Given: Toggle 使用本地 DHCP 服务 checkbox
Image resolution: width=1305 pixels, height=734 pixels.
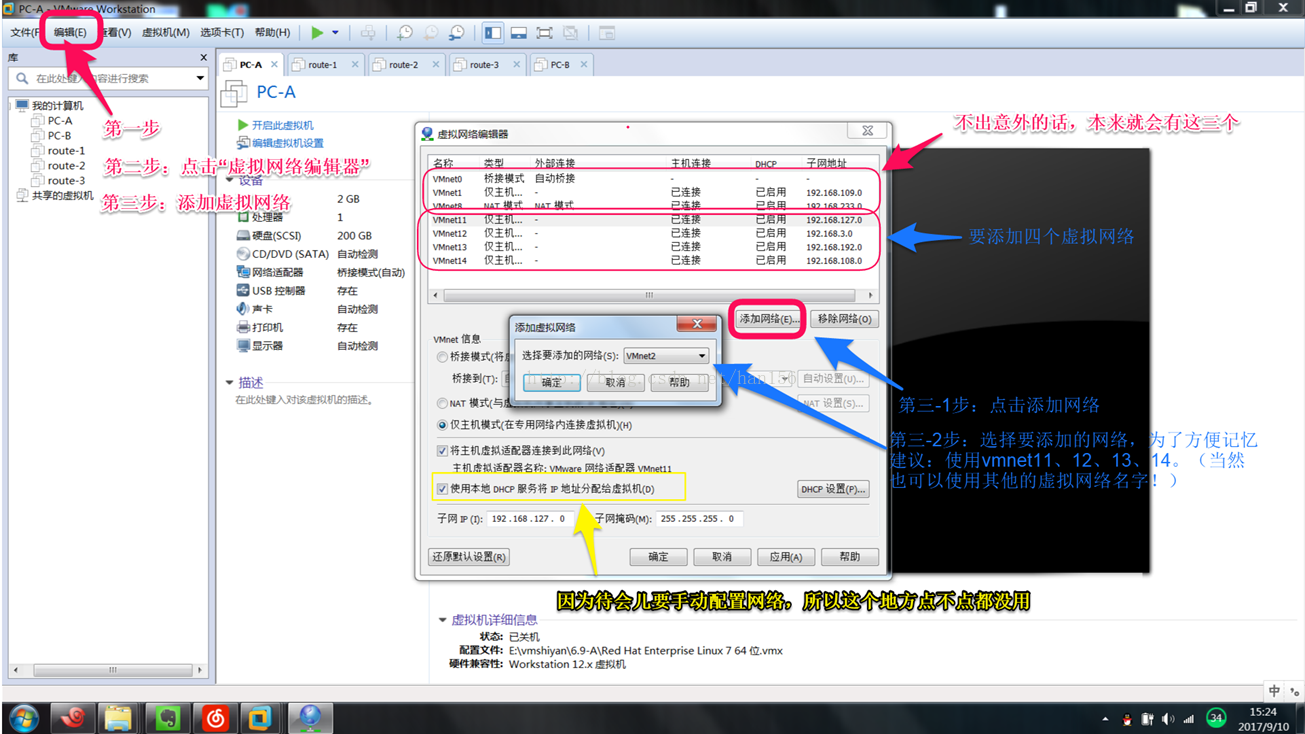Looking at the screenshot, I should point(442,489).
